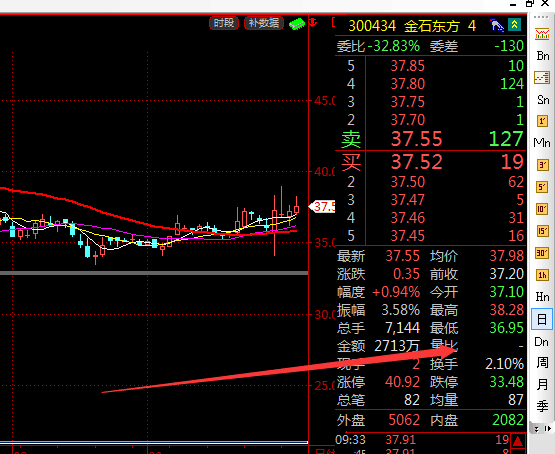Open the intraday time-sharing chart icon in sidebar
Viewport: 555px width, 454px height.
[x=542, y=34]
